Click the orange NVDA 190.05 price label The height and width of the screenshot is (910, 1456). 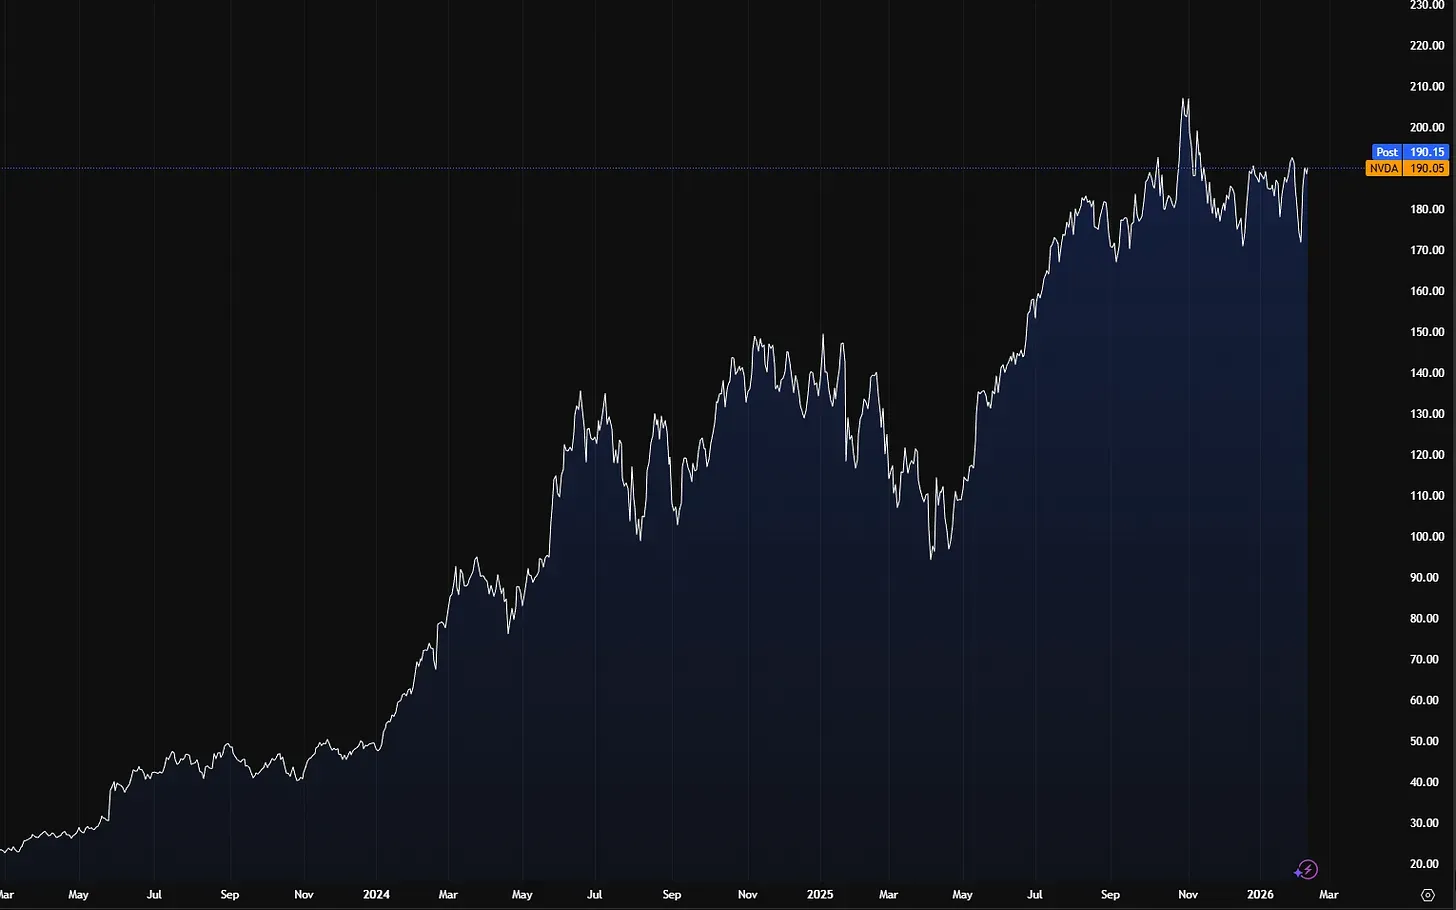(1407, 169)
